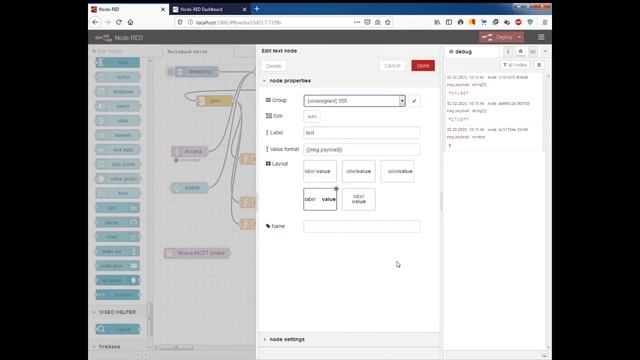Viewport: 640px width, 360px height.
Task: Open the dashboard chart icon tab
Action: pos(533,51)
